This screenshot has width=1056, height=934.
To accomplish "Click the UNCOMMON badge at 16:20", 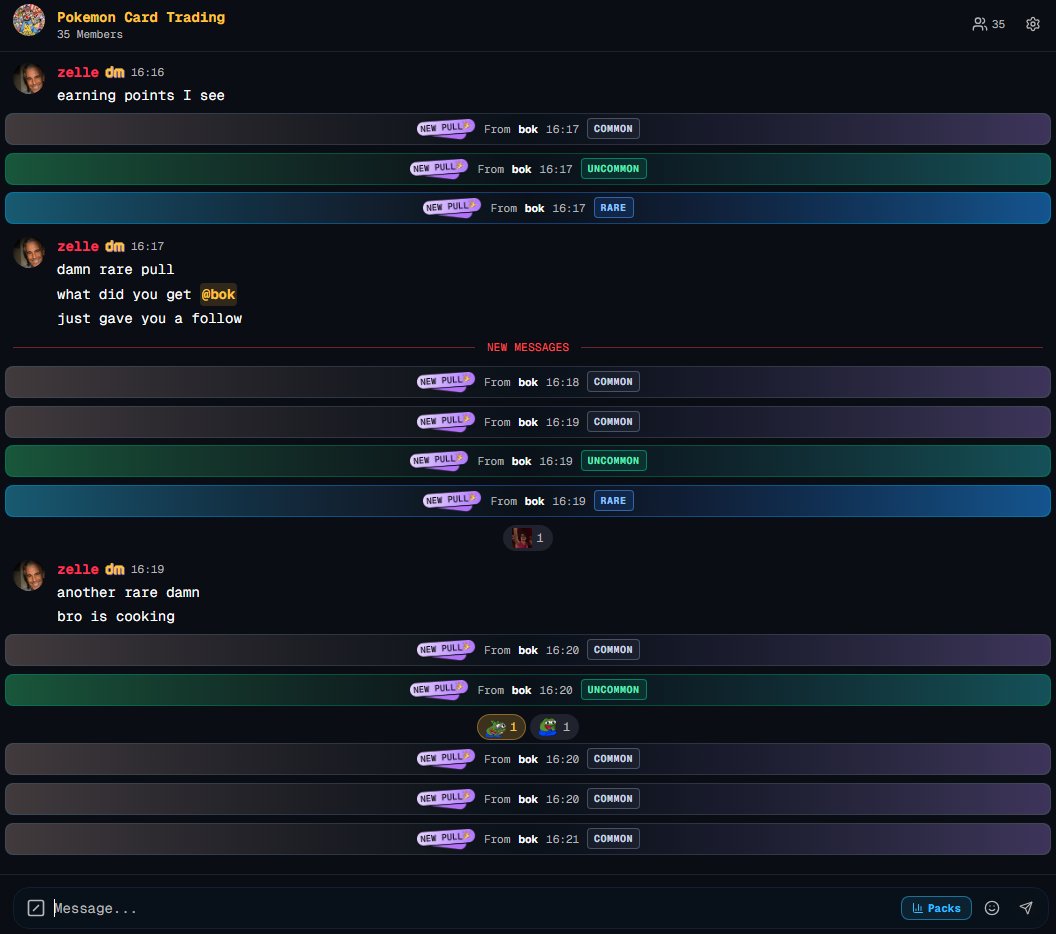I will point(613,690).
